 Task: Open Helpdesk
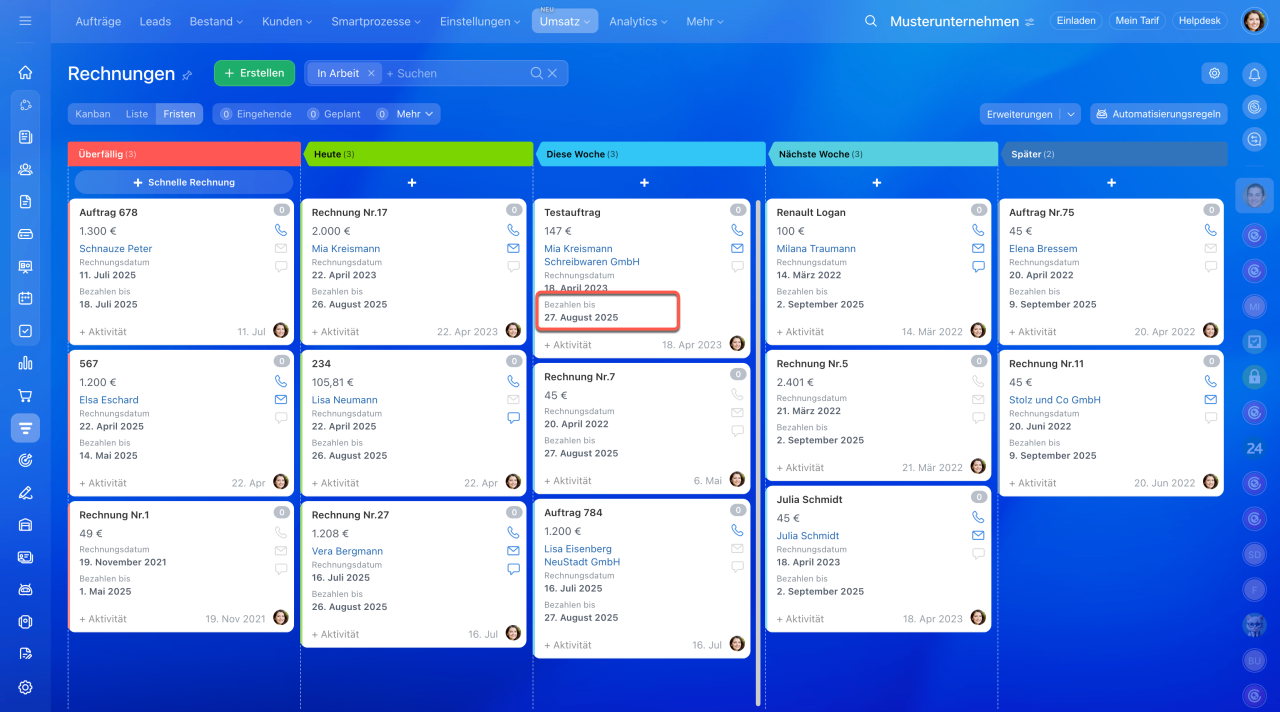(1200, 21)
